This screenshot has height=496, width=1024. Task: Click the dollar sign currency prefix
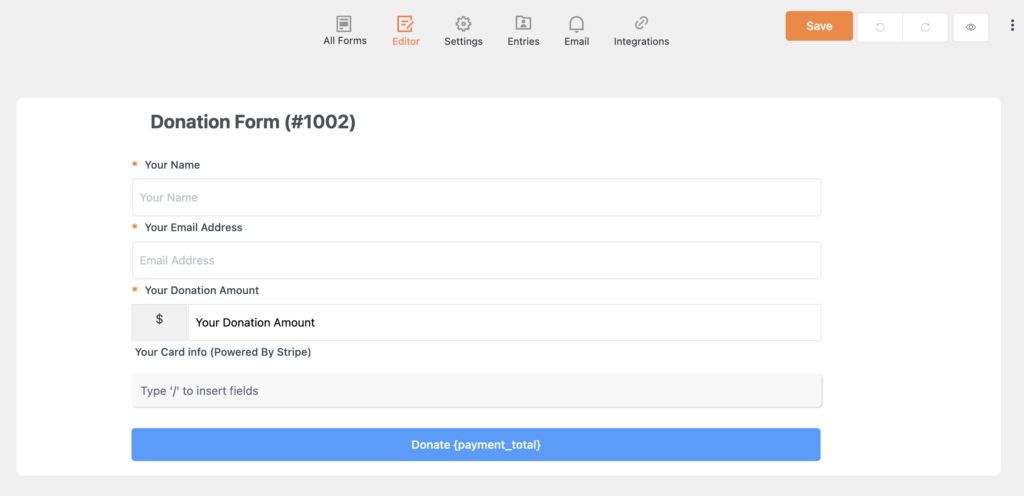point(159,322)
